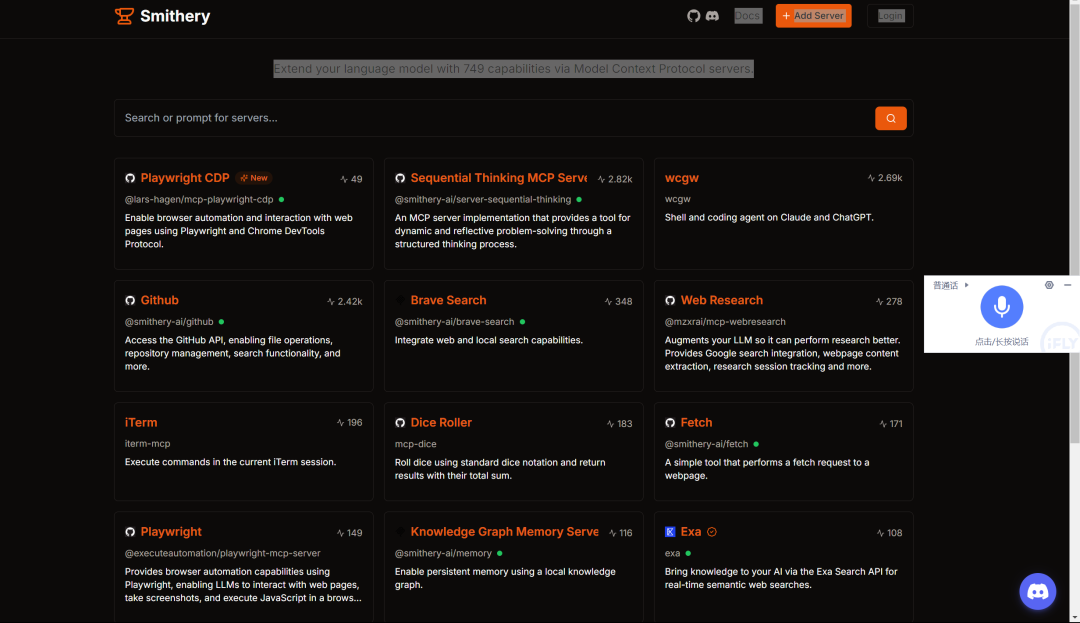Open the Discord icon in header
This screenshot has height=623, width=1080.
[x=712, y=16]
